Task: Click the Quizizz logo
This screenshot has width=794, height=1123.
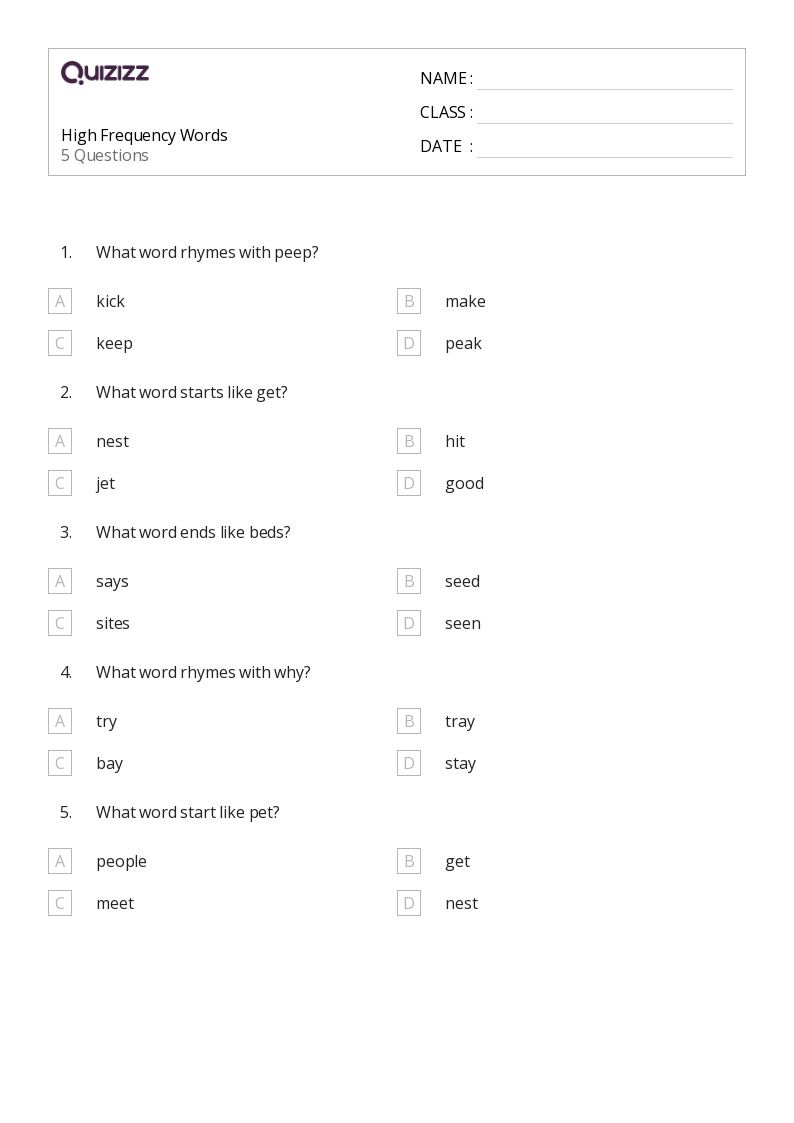Action: (105, 73)
